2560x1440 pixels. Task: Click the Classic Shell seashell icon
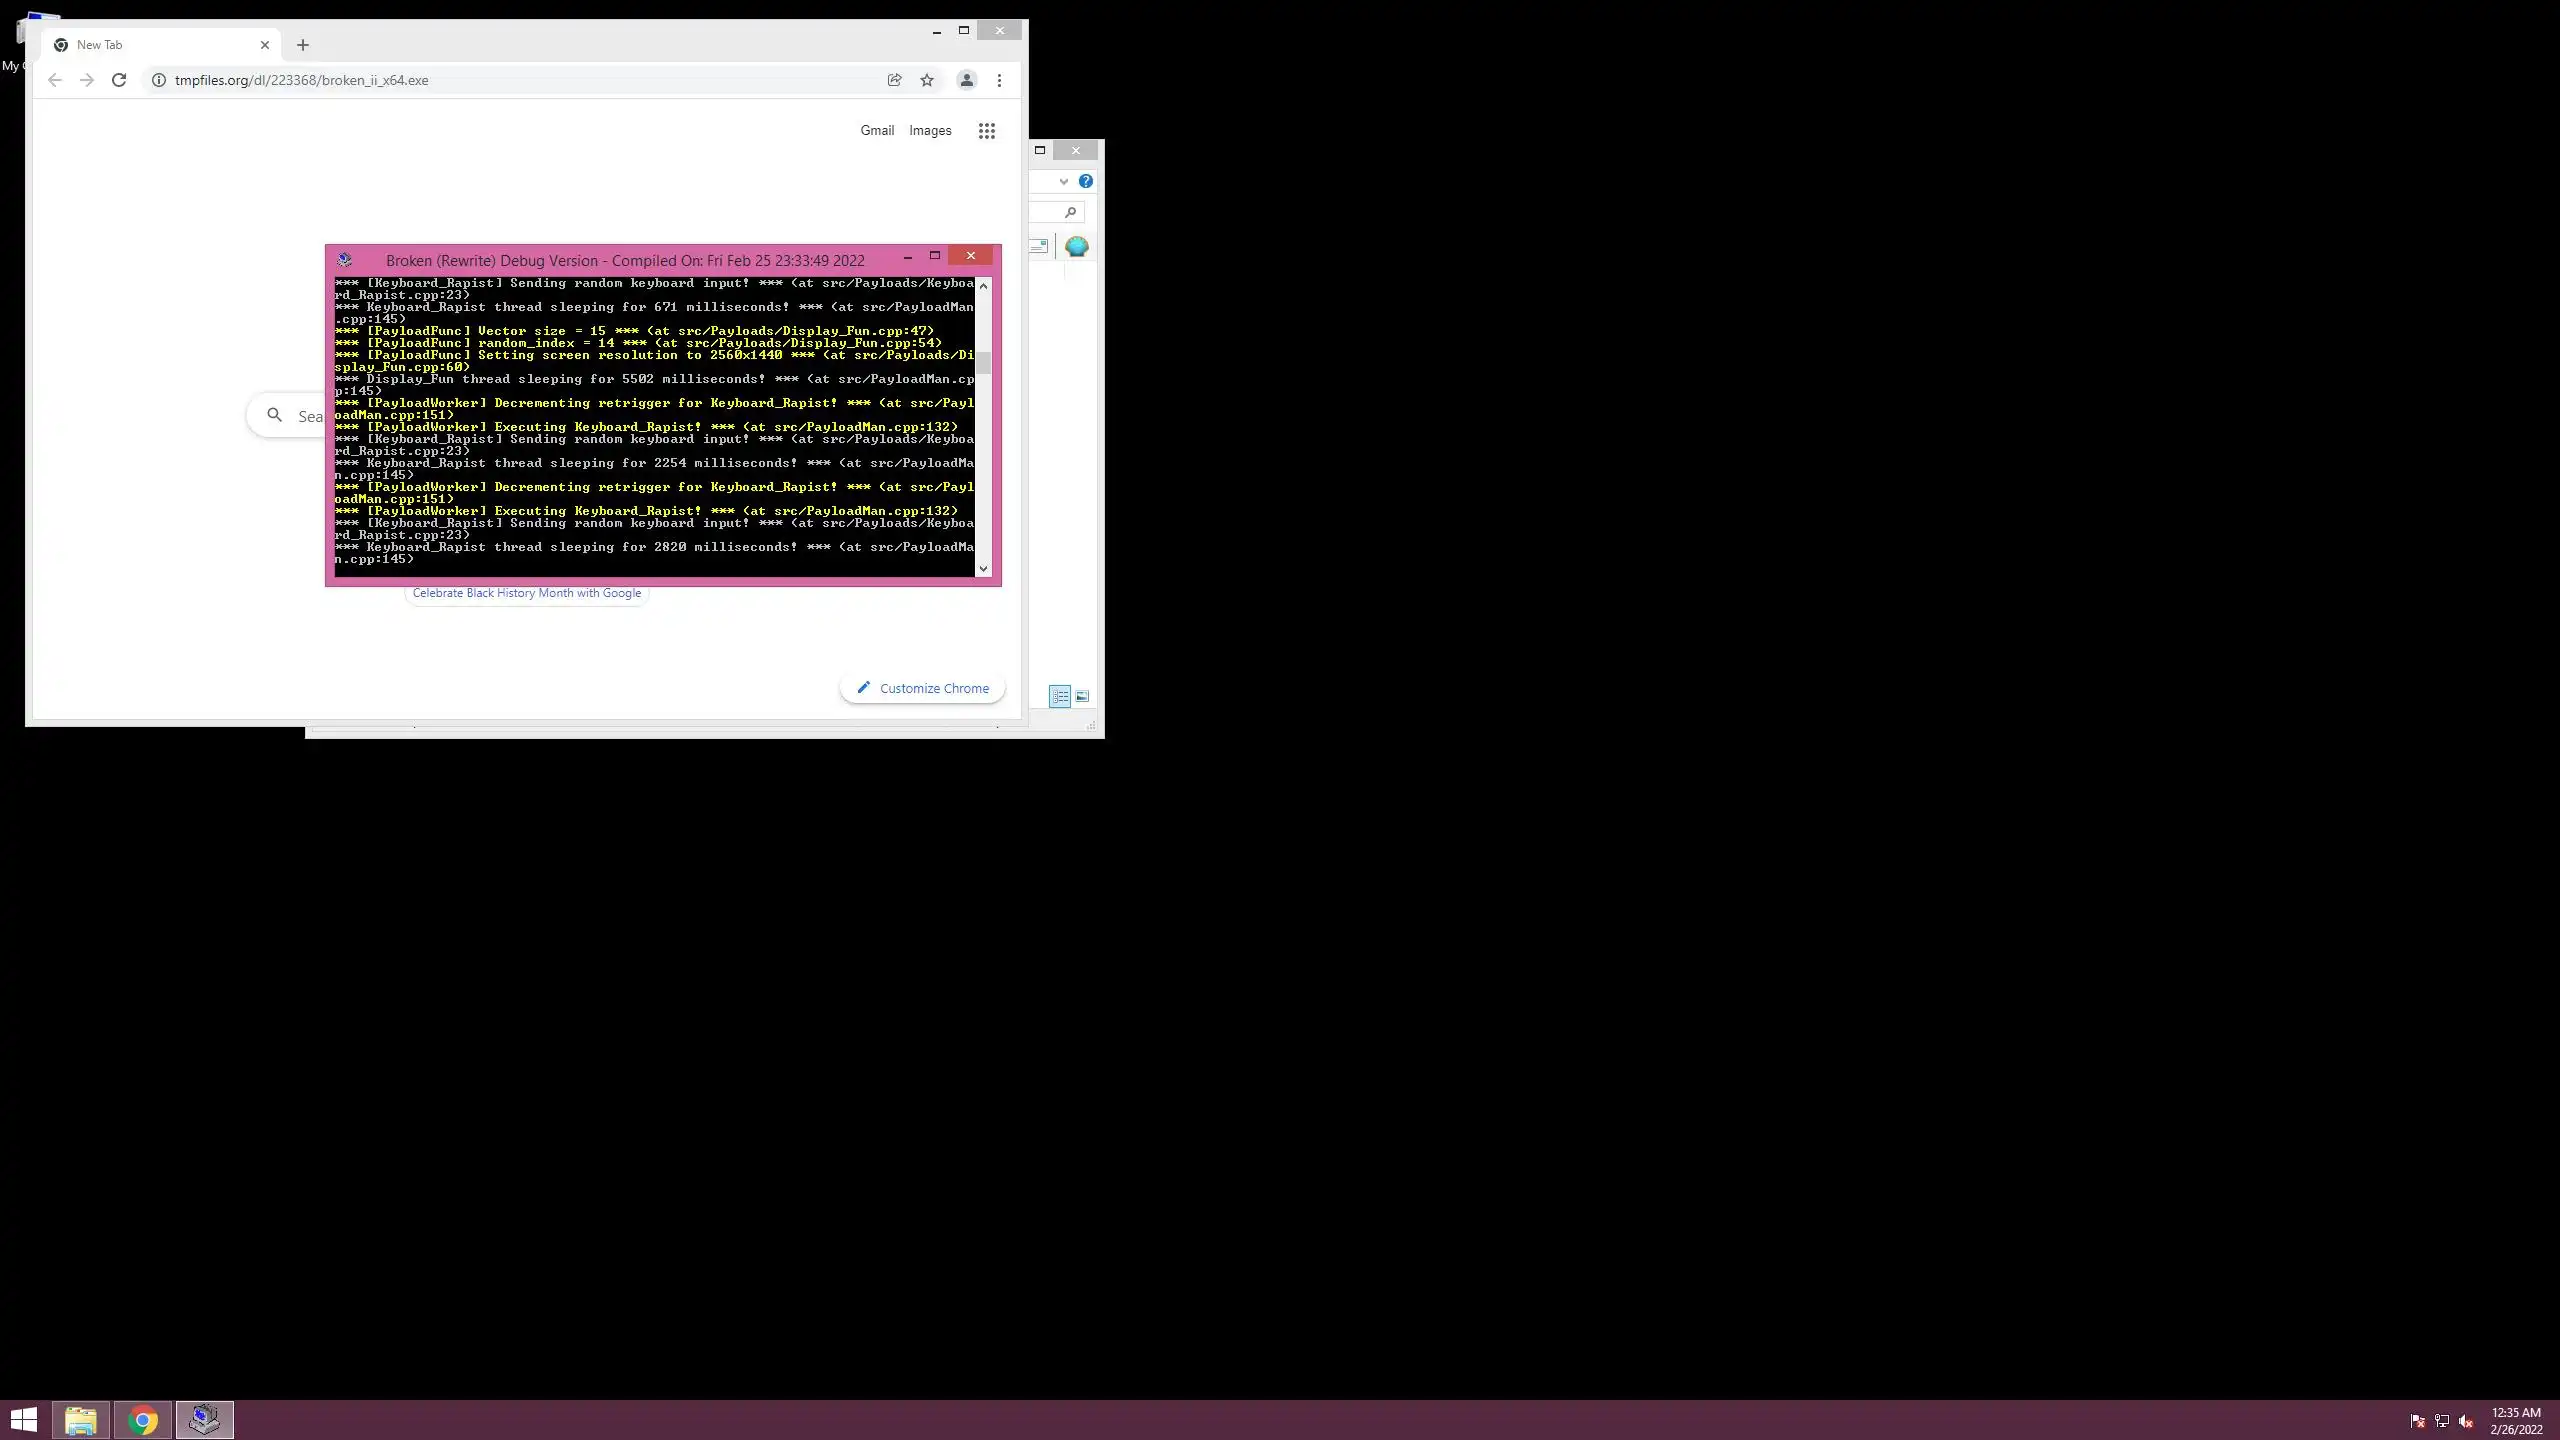(1076, 246)
